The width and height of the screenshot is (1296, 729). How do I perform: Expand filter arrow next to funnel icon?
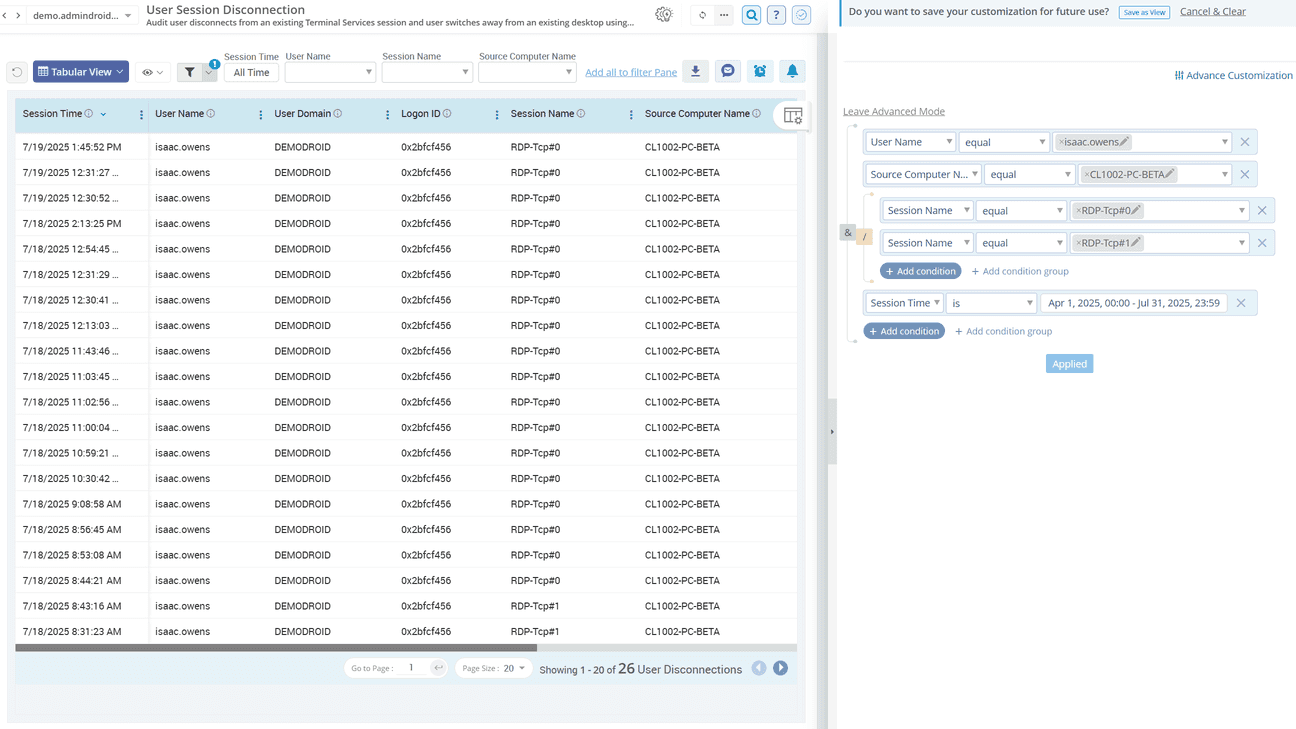coord(209,73)
